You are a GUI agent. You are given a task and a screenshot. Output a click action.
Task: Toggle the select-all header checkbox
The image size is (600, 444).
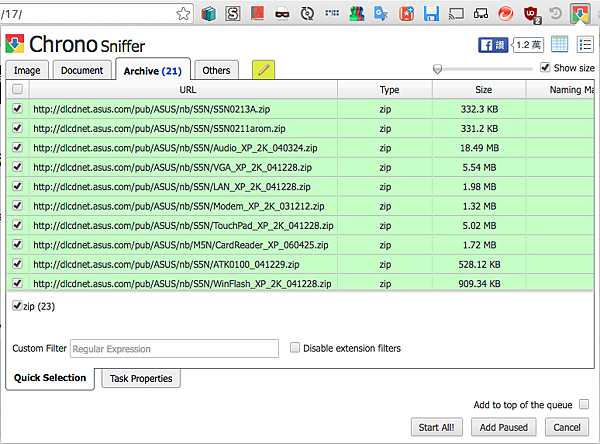coord(17,89)
